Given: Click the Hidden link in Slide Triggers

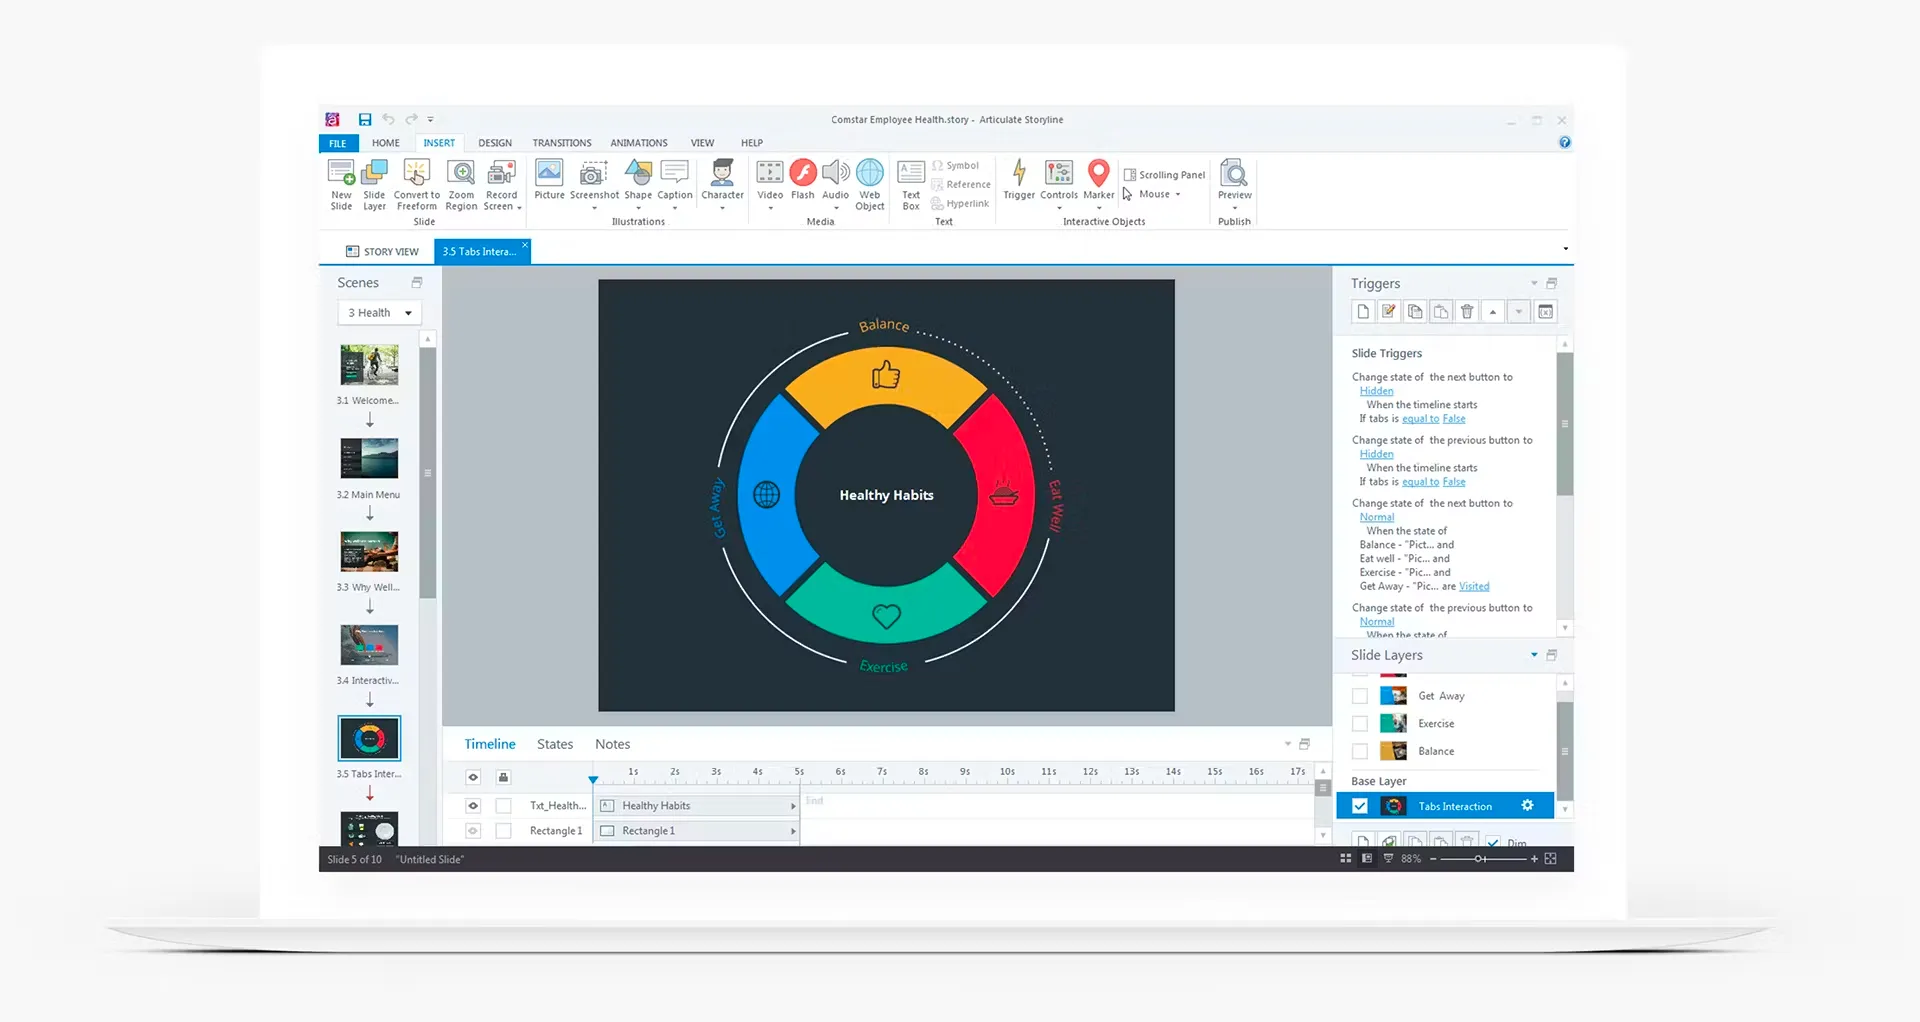Looking at the screenshot, I should (x=1376, y=391).
